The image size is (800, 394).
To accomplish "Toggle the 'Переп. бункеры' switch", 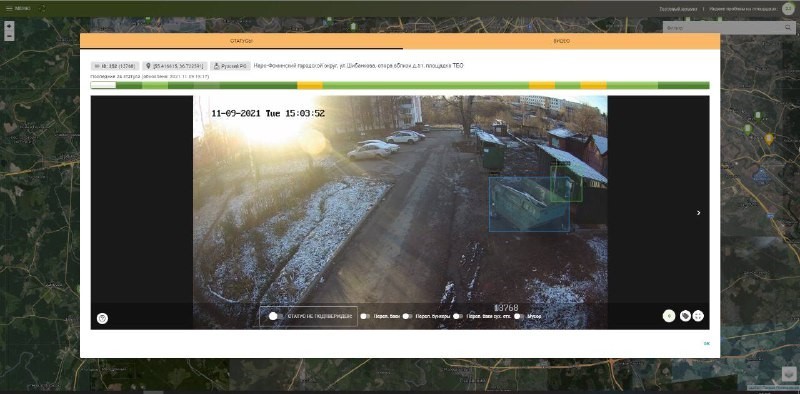I will pos(407,316).
